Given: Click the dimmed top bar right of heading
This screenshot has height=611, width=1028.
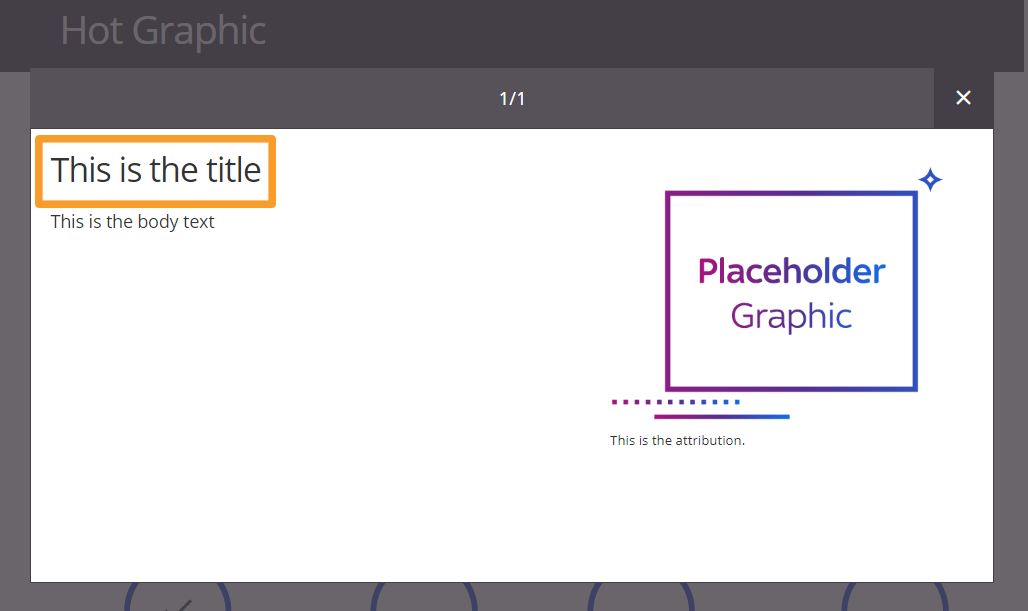Looking at the screenshot, I should click(x=650, y=31).
